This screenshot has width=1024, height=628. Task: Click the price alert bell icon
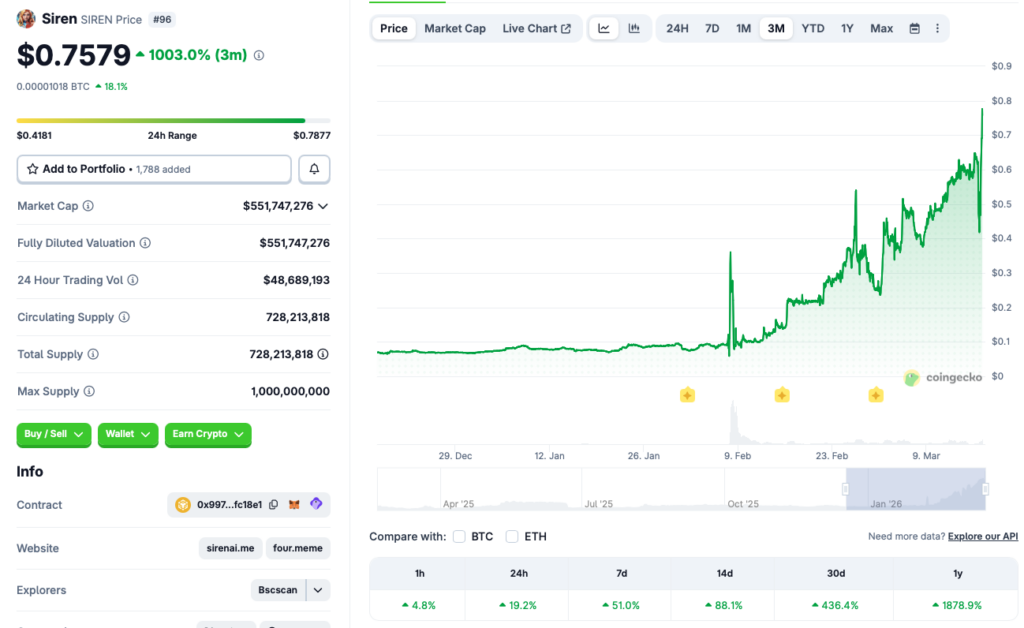(x=314, y=170)
